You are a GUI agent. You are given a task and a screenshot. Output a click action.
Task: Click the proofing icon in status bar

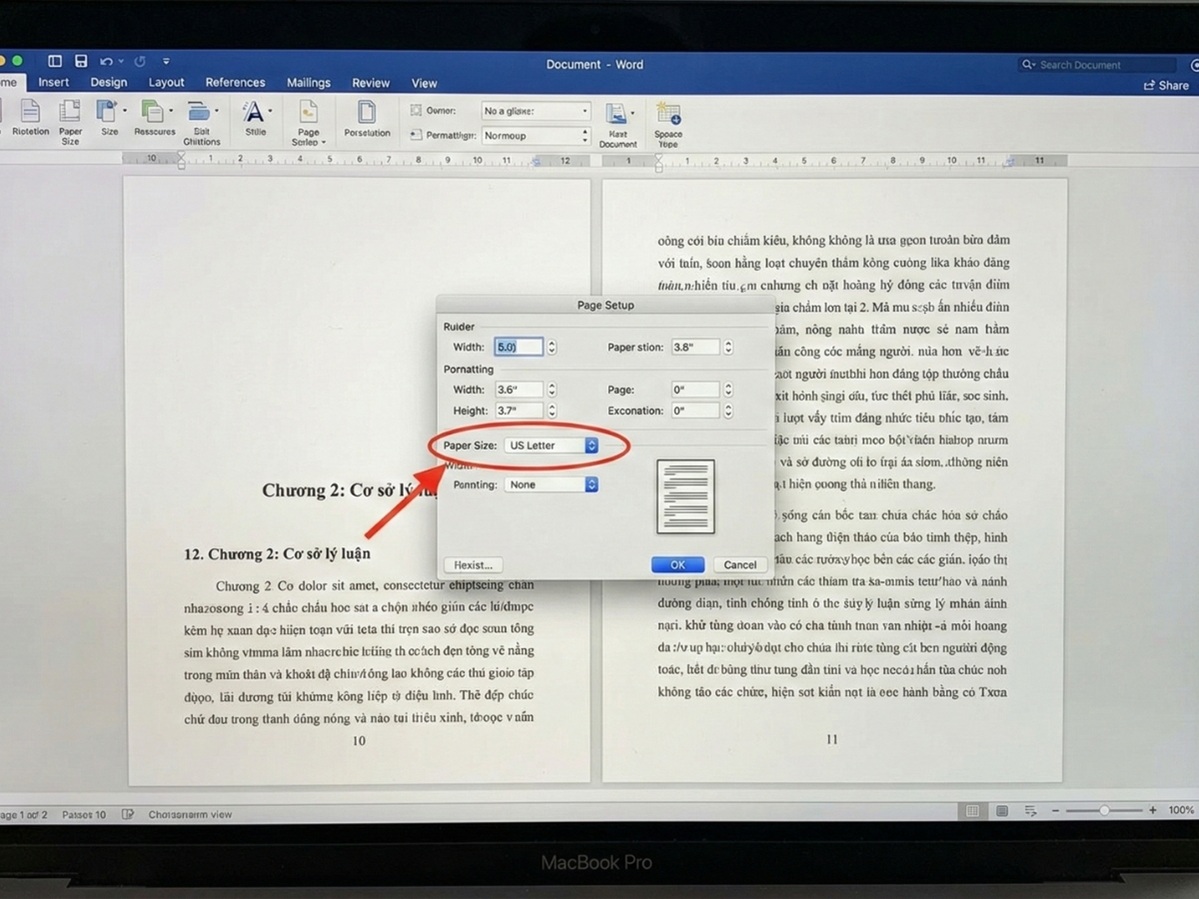click(x=128, y=814)
